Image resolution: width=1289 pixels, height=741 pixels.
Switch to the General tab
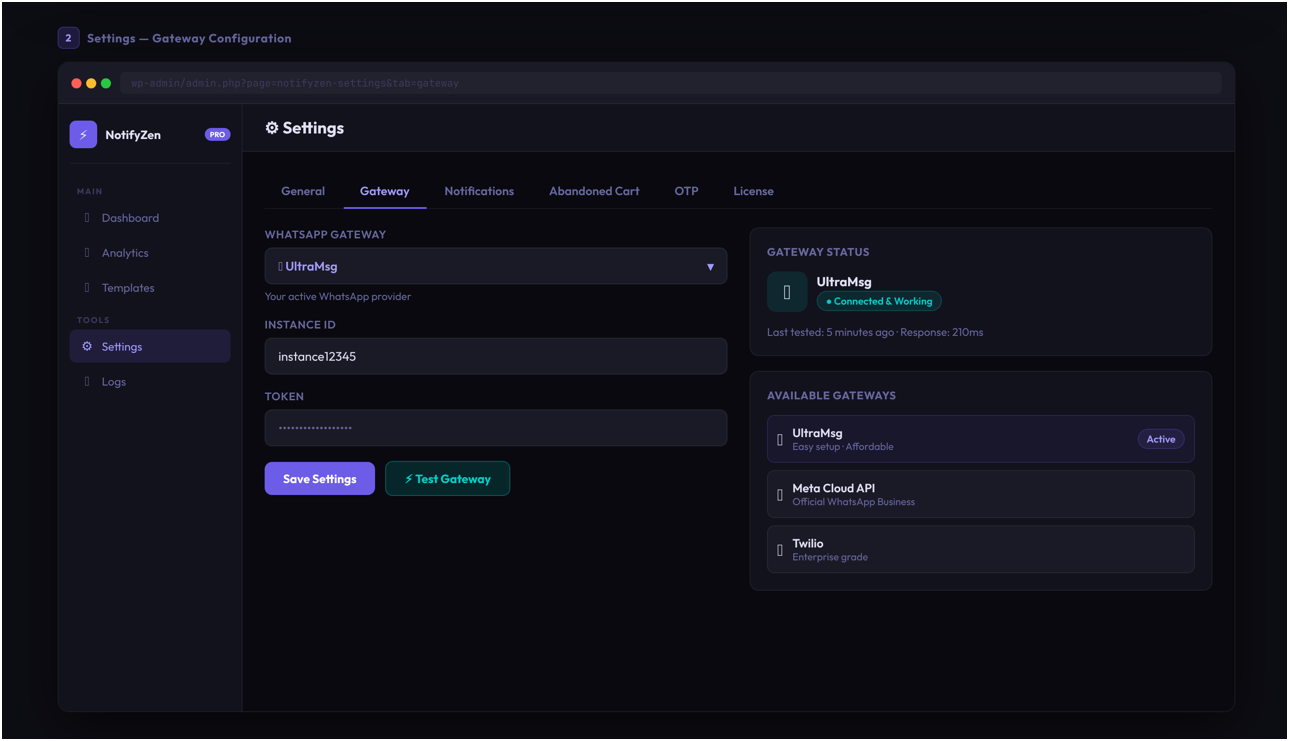303,191
